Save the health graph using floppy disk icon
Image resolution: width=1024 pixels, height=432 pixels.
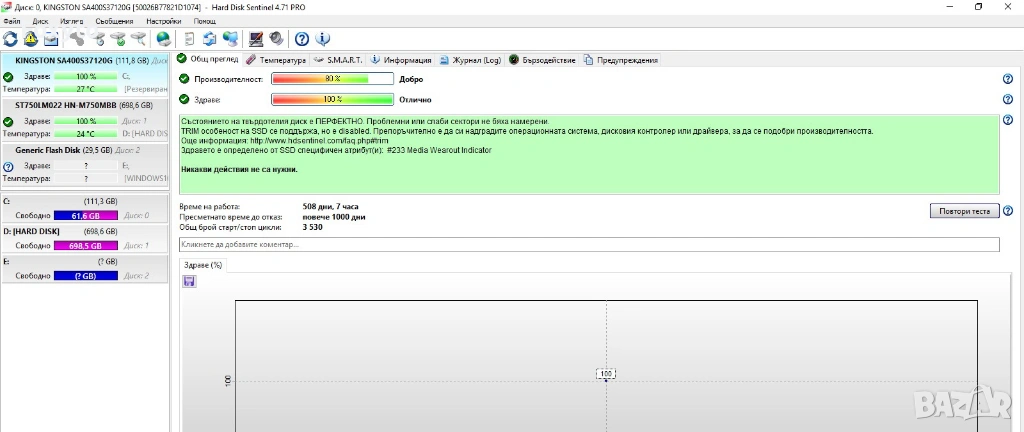point(190,282)
